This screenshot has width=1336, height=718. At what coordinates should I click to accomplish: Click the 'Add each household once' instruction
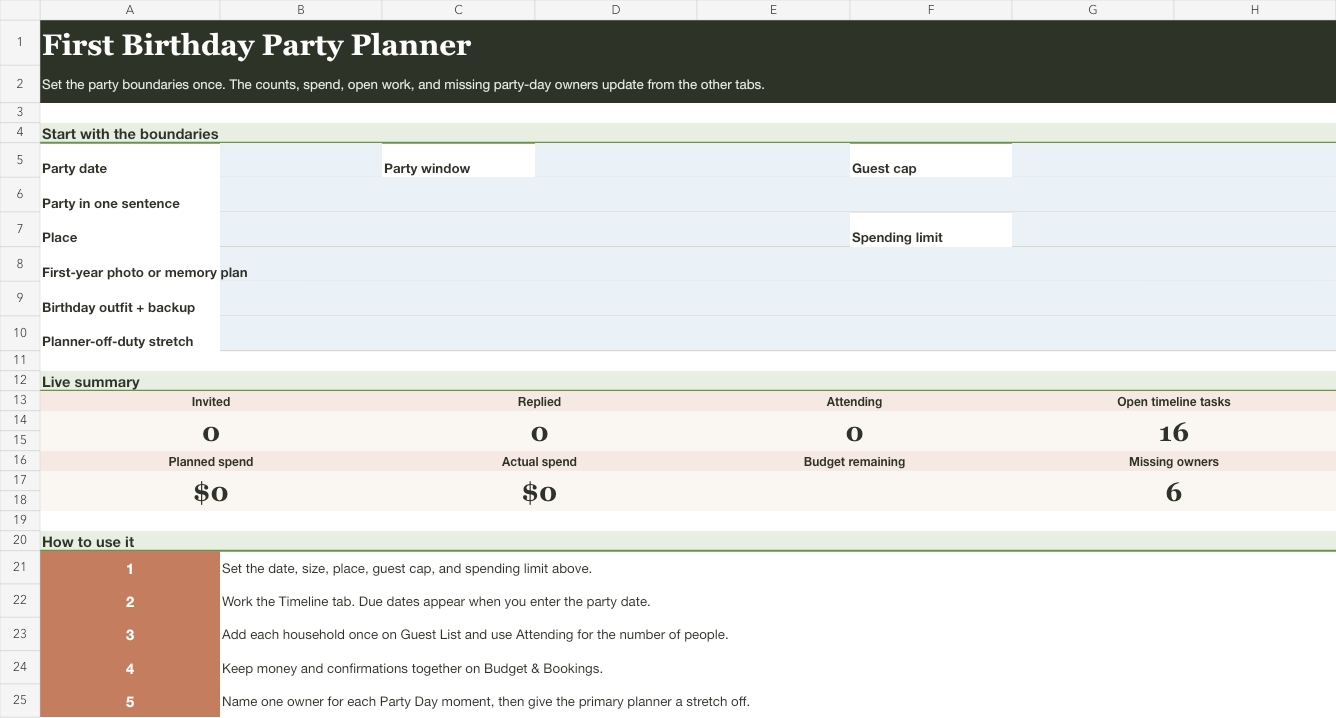click(475, 635)
